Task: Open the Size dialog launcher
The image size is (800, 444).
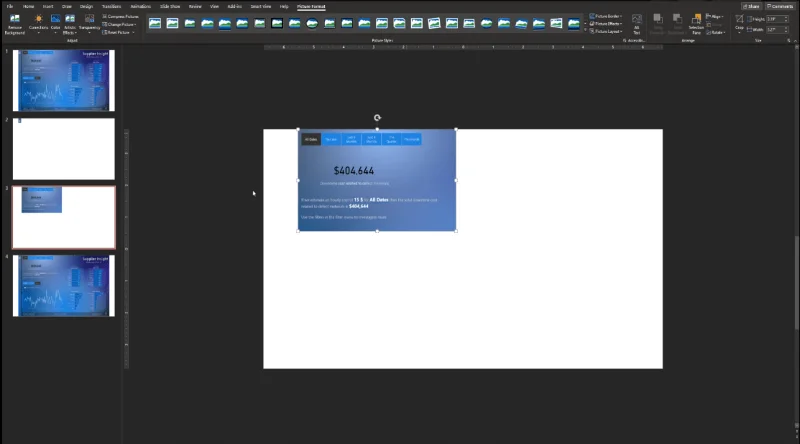Action: 789,40
